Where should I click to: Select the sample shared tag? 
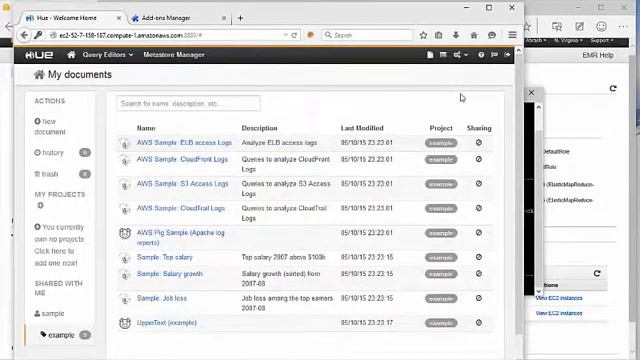pos(49,313)
